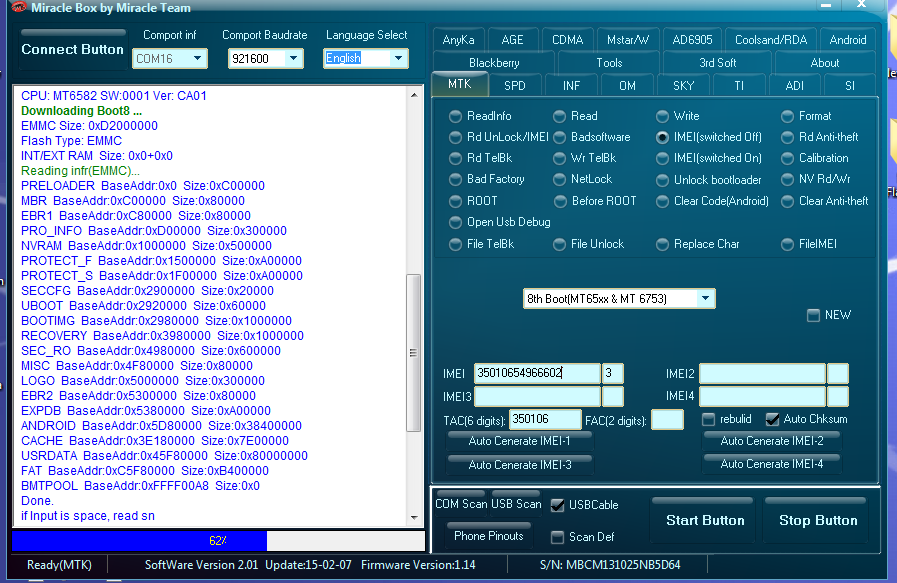Image resolution: width=897 pixels, height=583 pixels.
Task: Click the log scrollbar up arrow
Action: click(x=414, y=95)
